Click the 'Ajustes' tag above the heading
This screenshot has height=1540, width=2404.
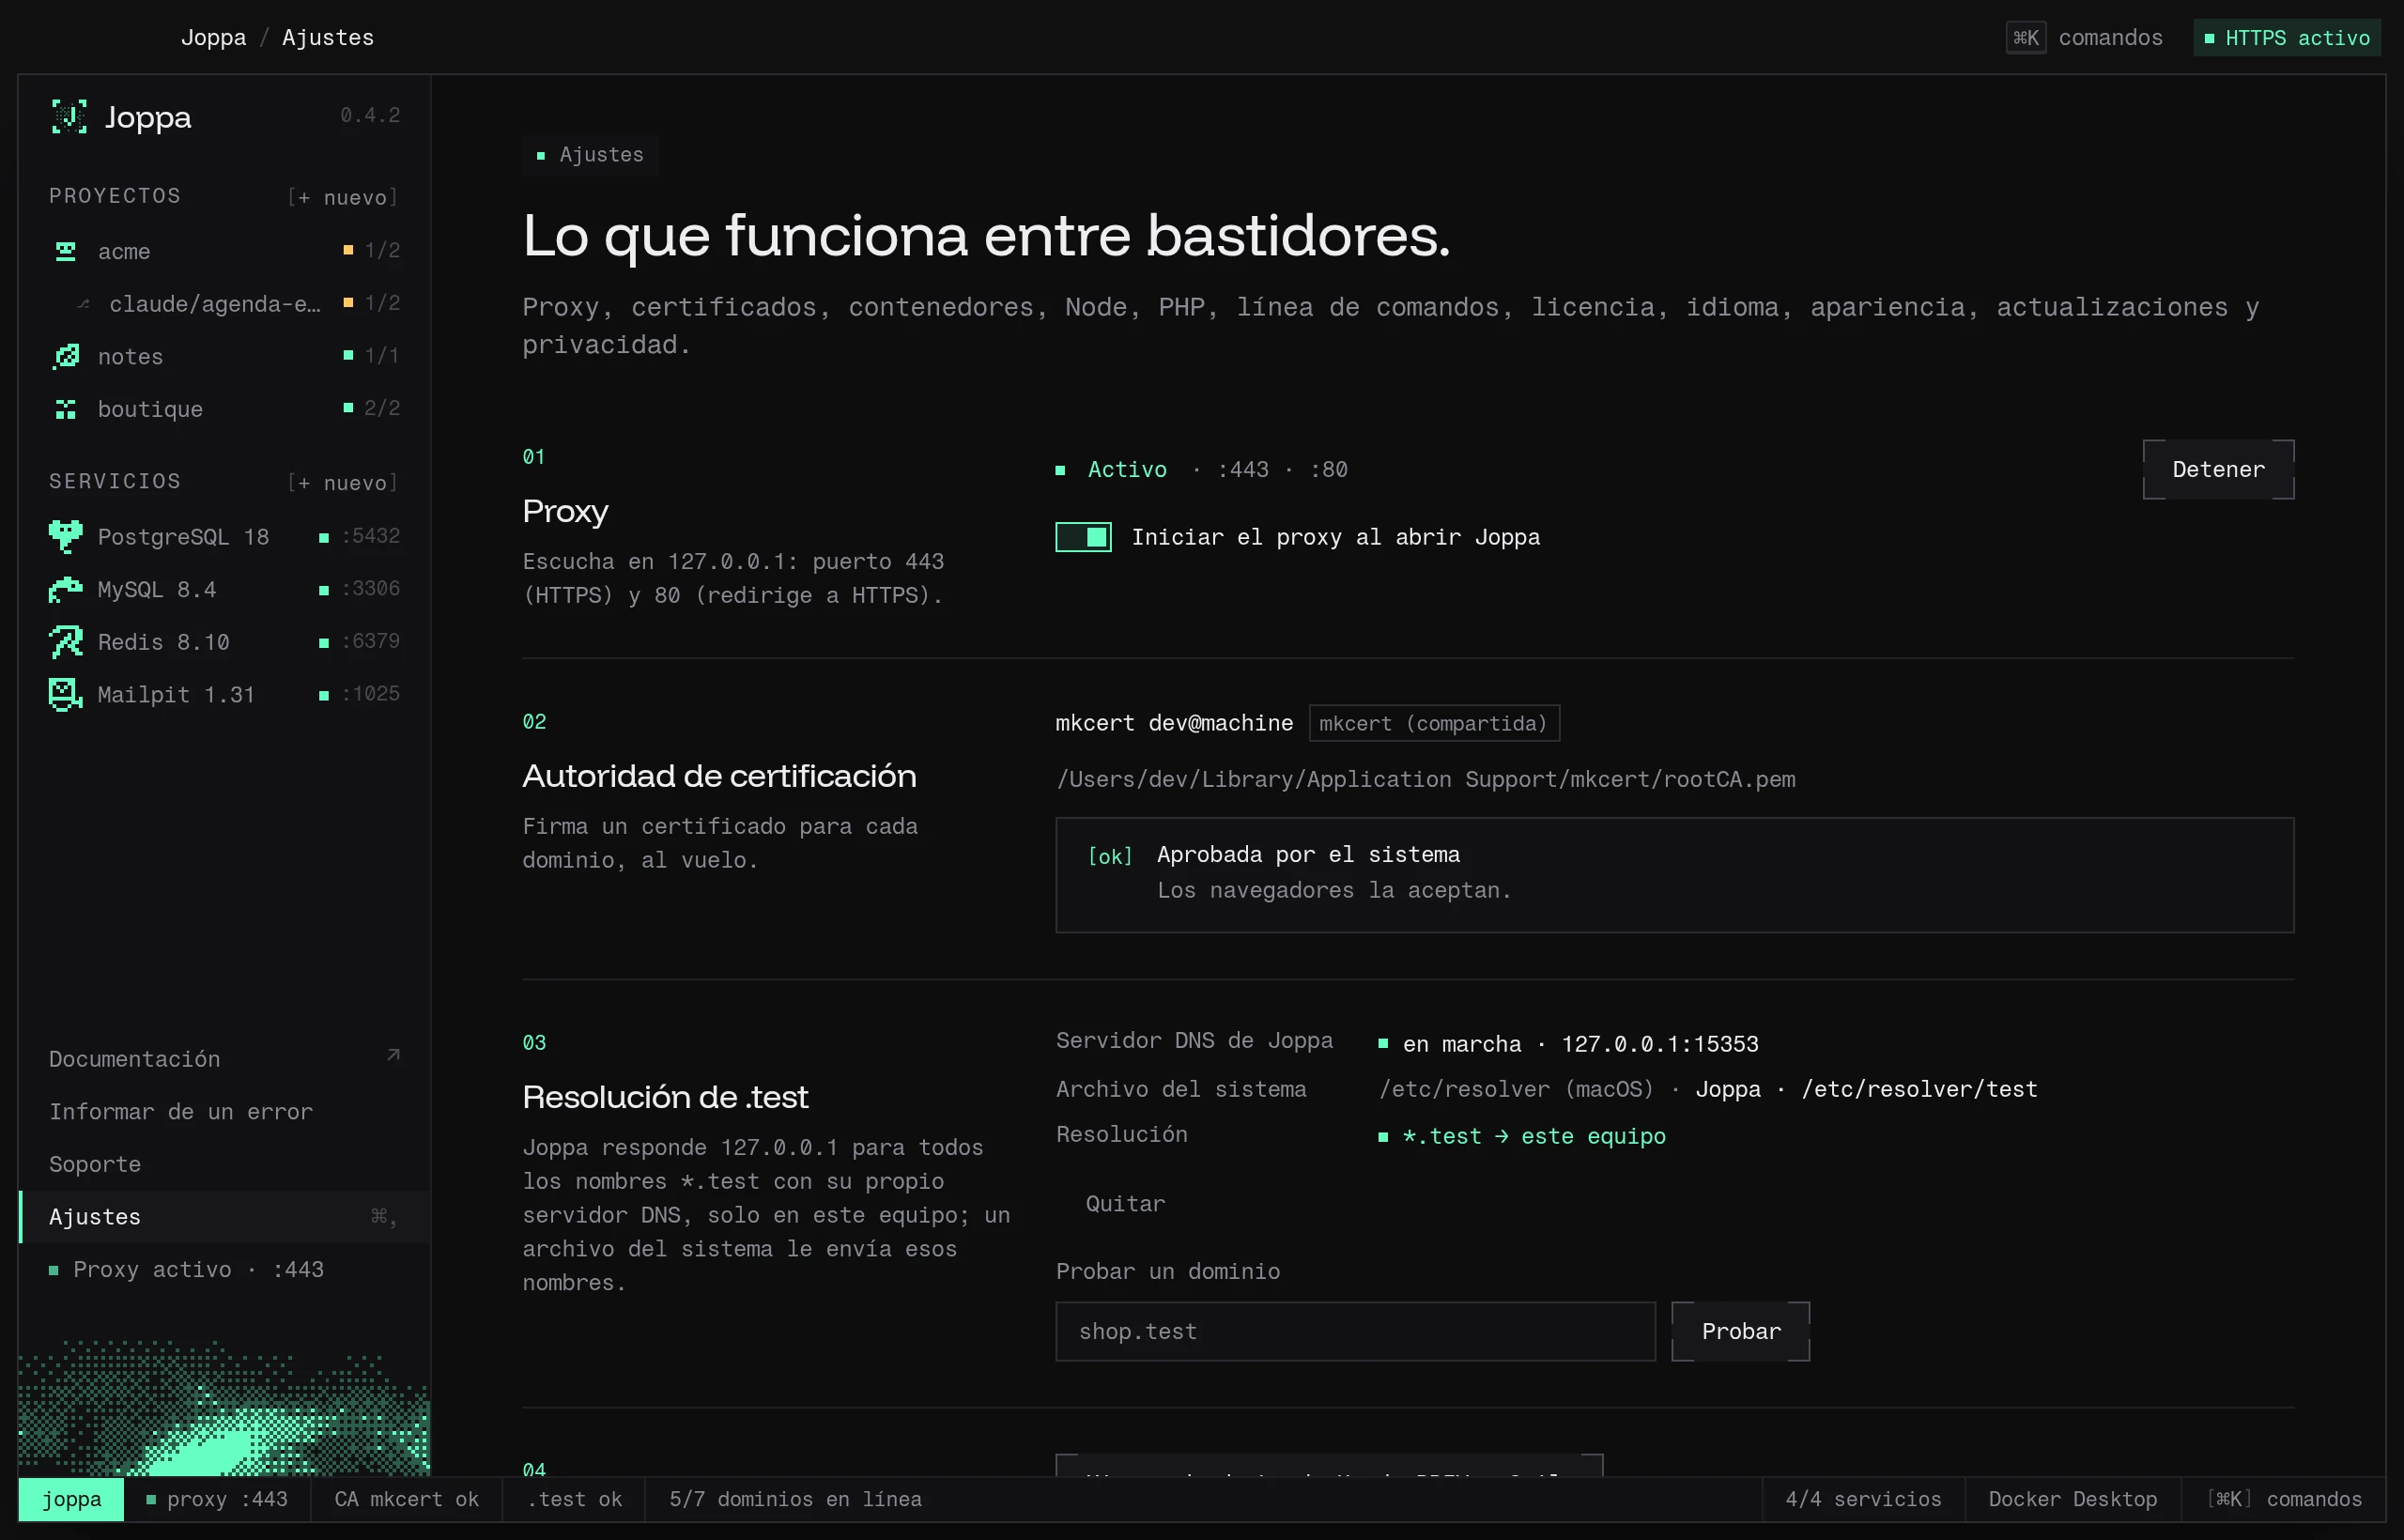[590, 155]
